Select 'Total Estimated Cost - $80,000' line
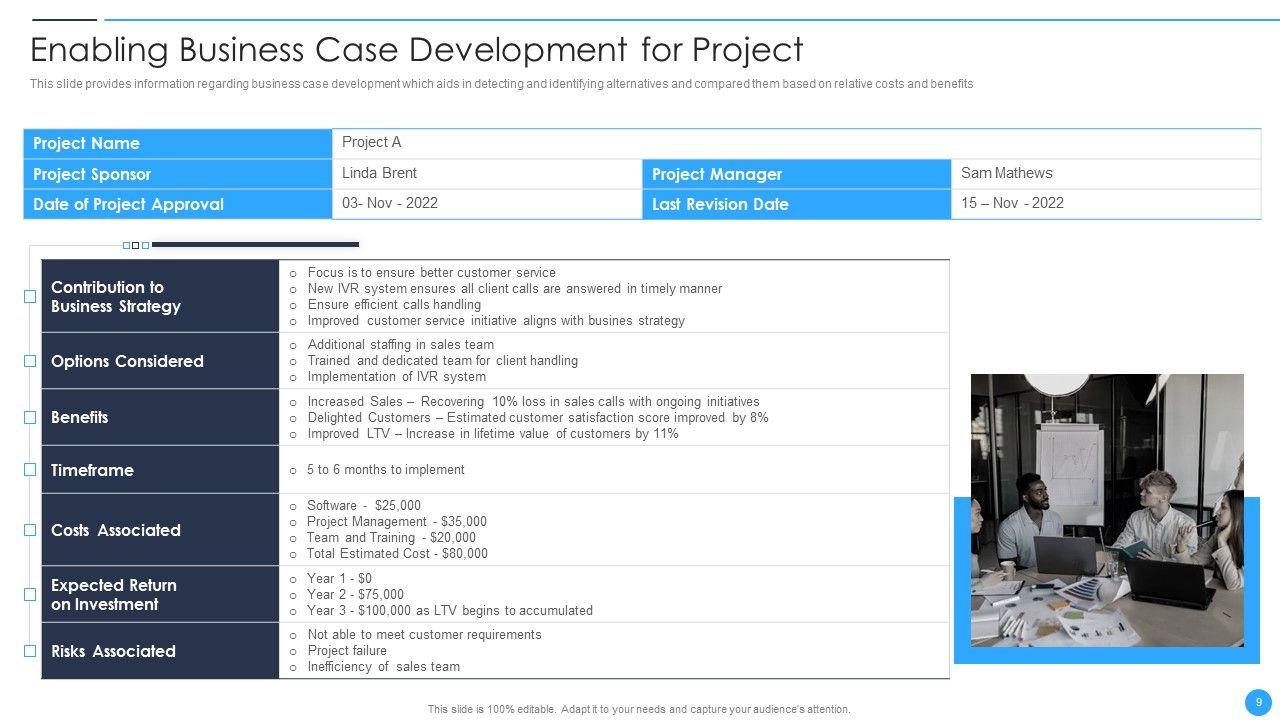The width and height of the screenshot is (1280, 720). [397, 554]
